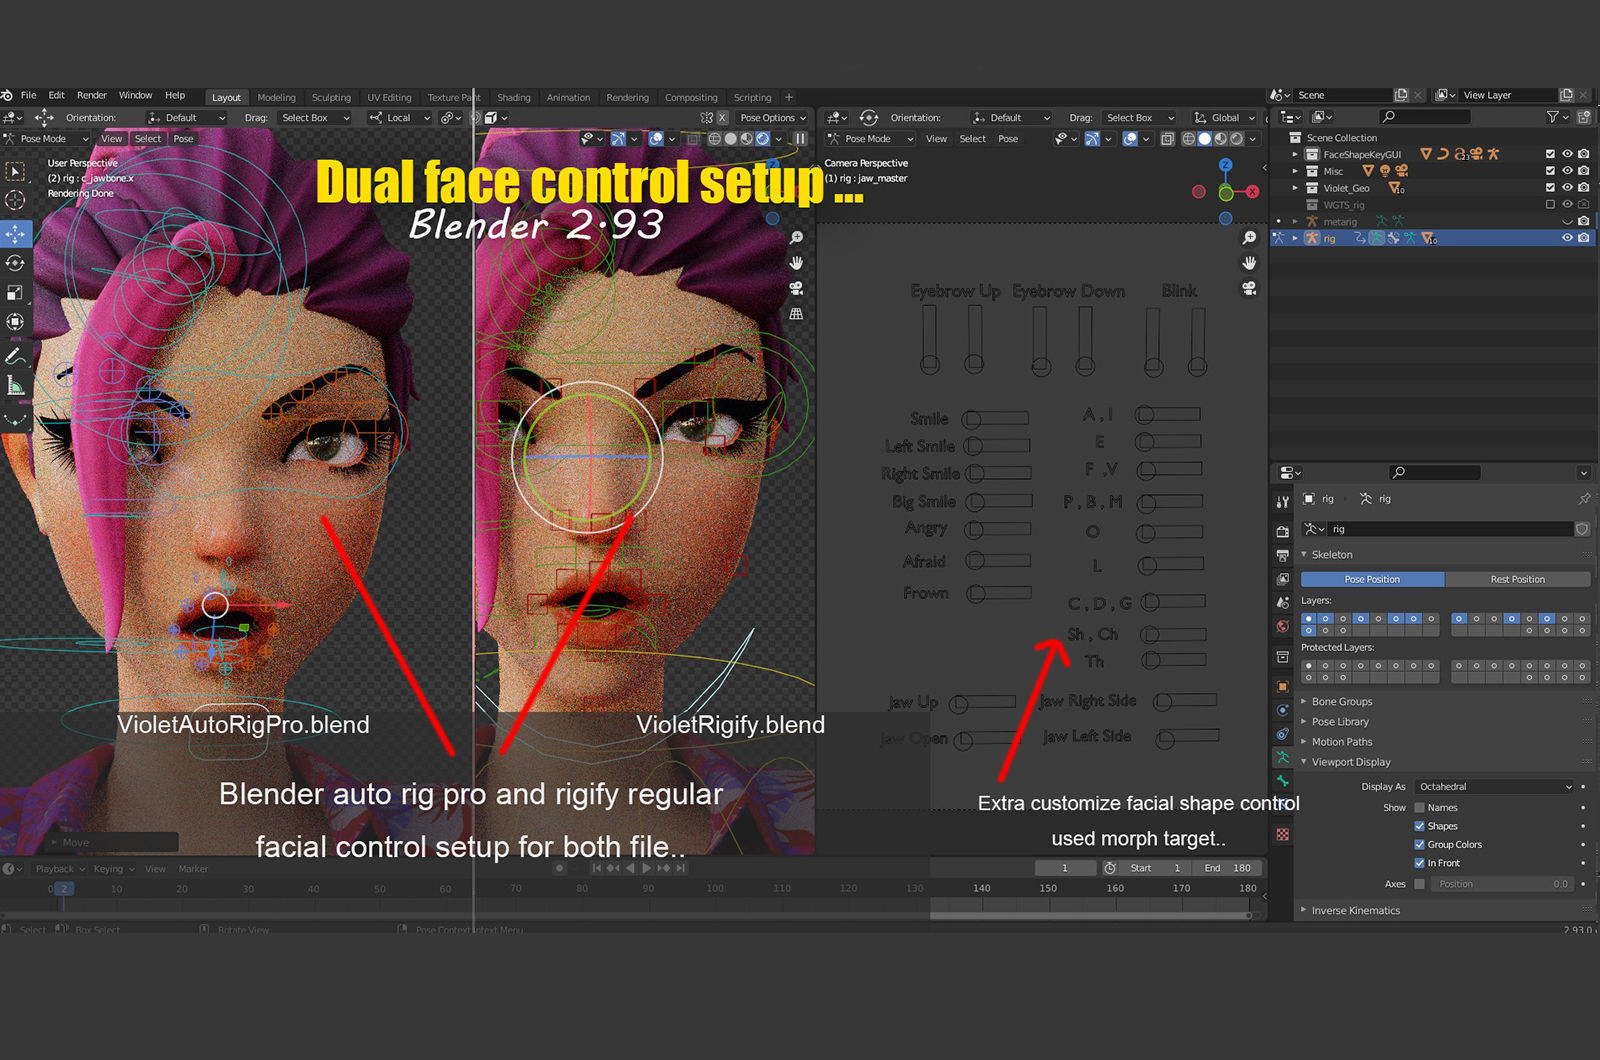Open Object Data armature properties tab
This screenshot has height=1060, width=1600.
click(x=1282, y=758)
